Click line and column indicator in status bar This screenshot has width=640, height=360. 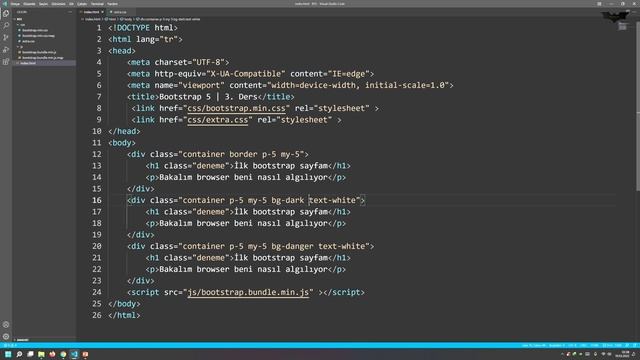(533, 345)
